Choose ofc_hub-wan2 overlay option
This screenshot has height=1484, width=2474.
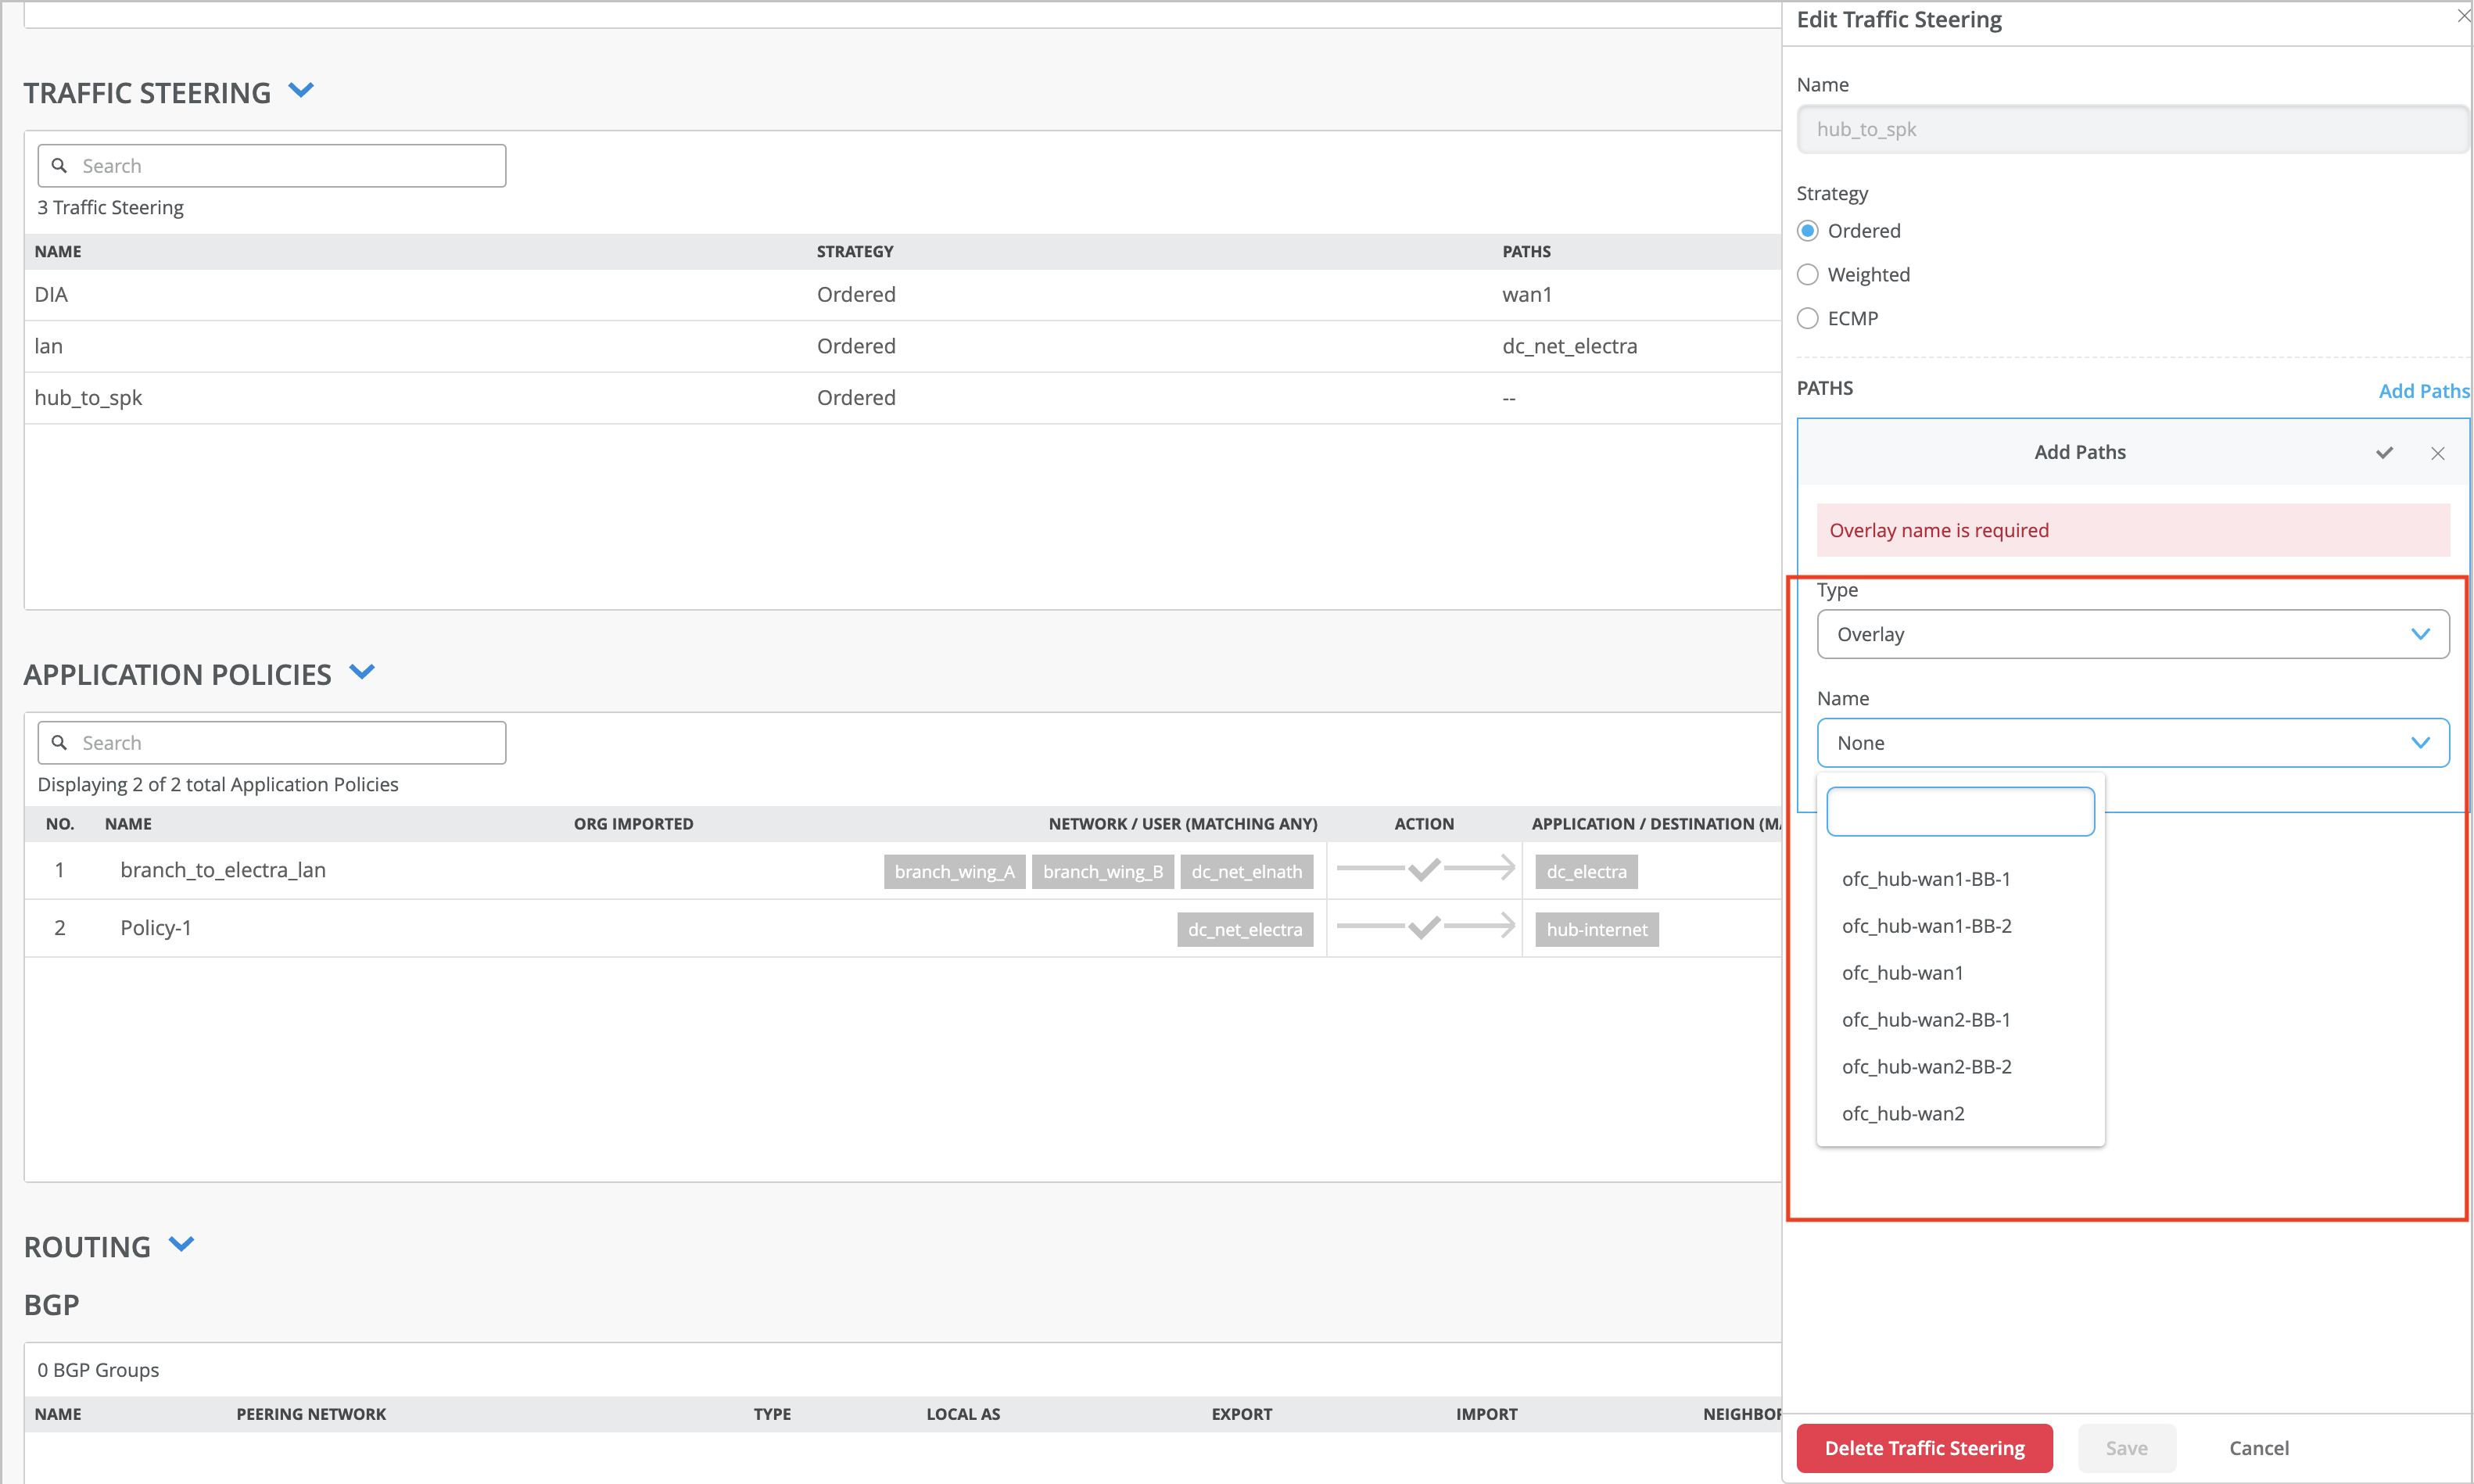1902,1114
